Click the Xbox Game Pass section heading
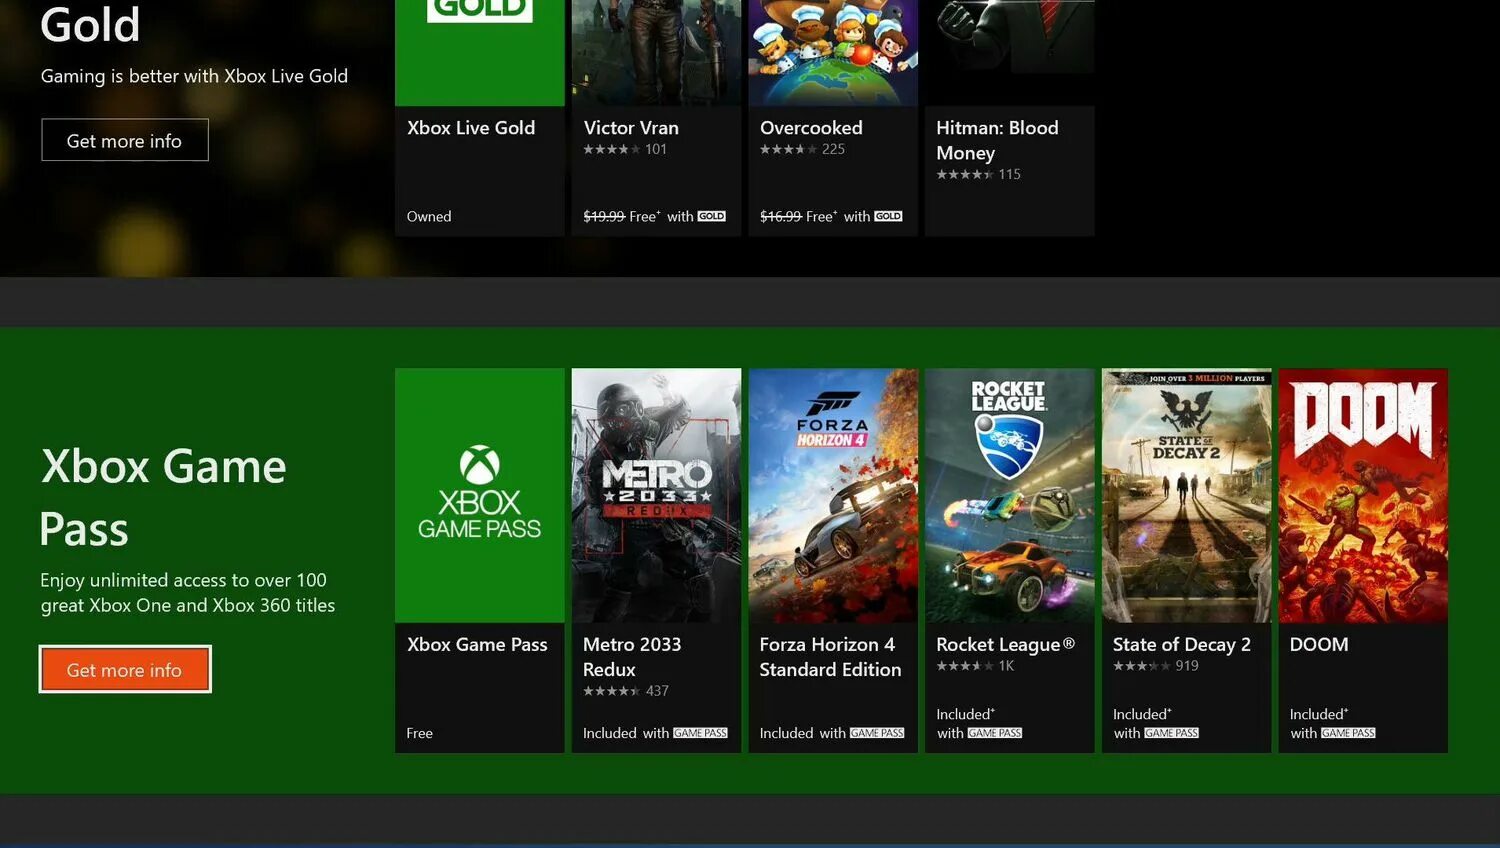The image size is (1500, 848). click(x=163, y=497)
